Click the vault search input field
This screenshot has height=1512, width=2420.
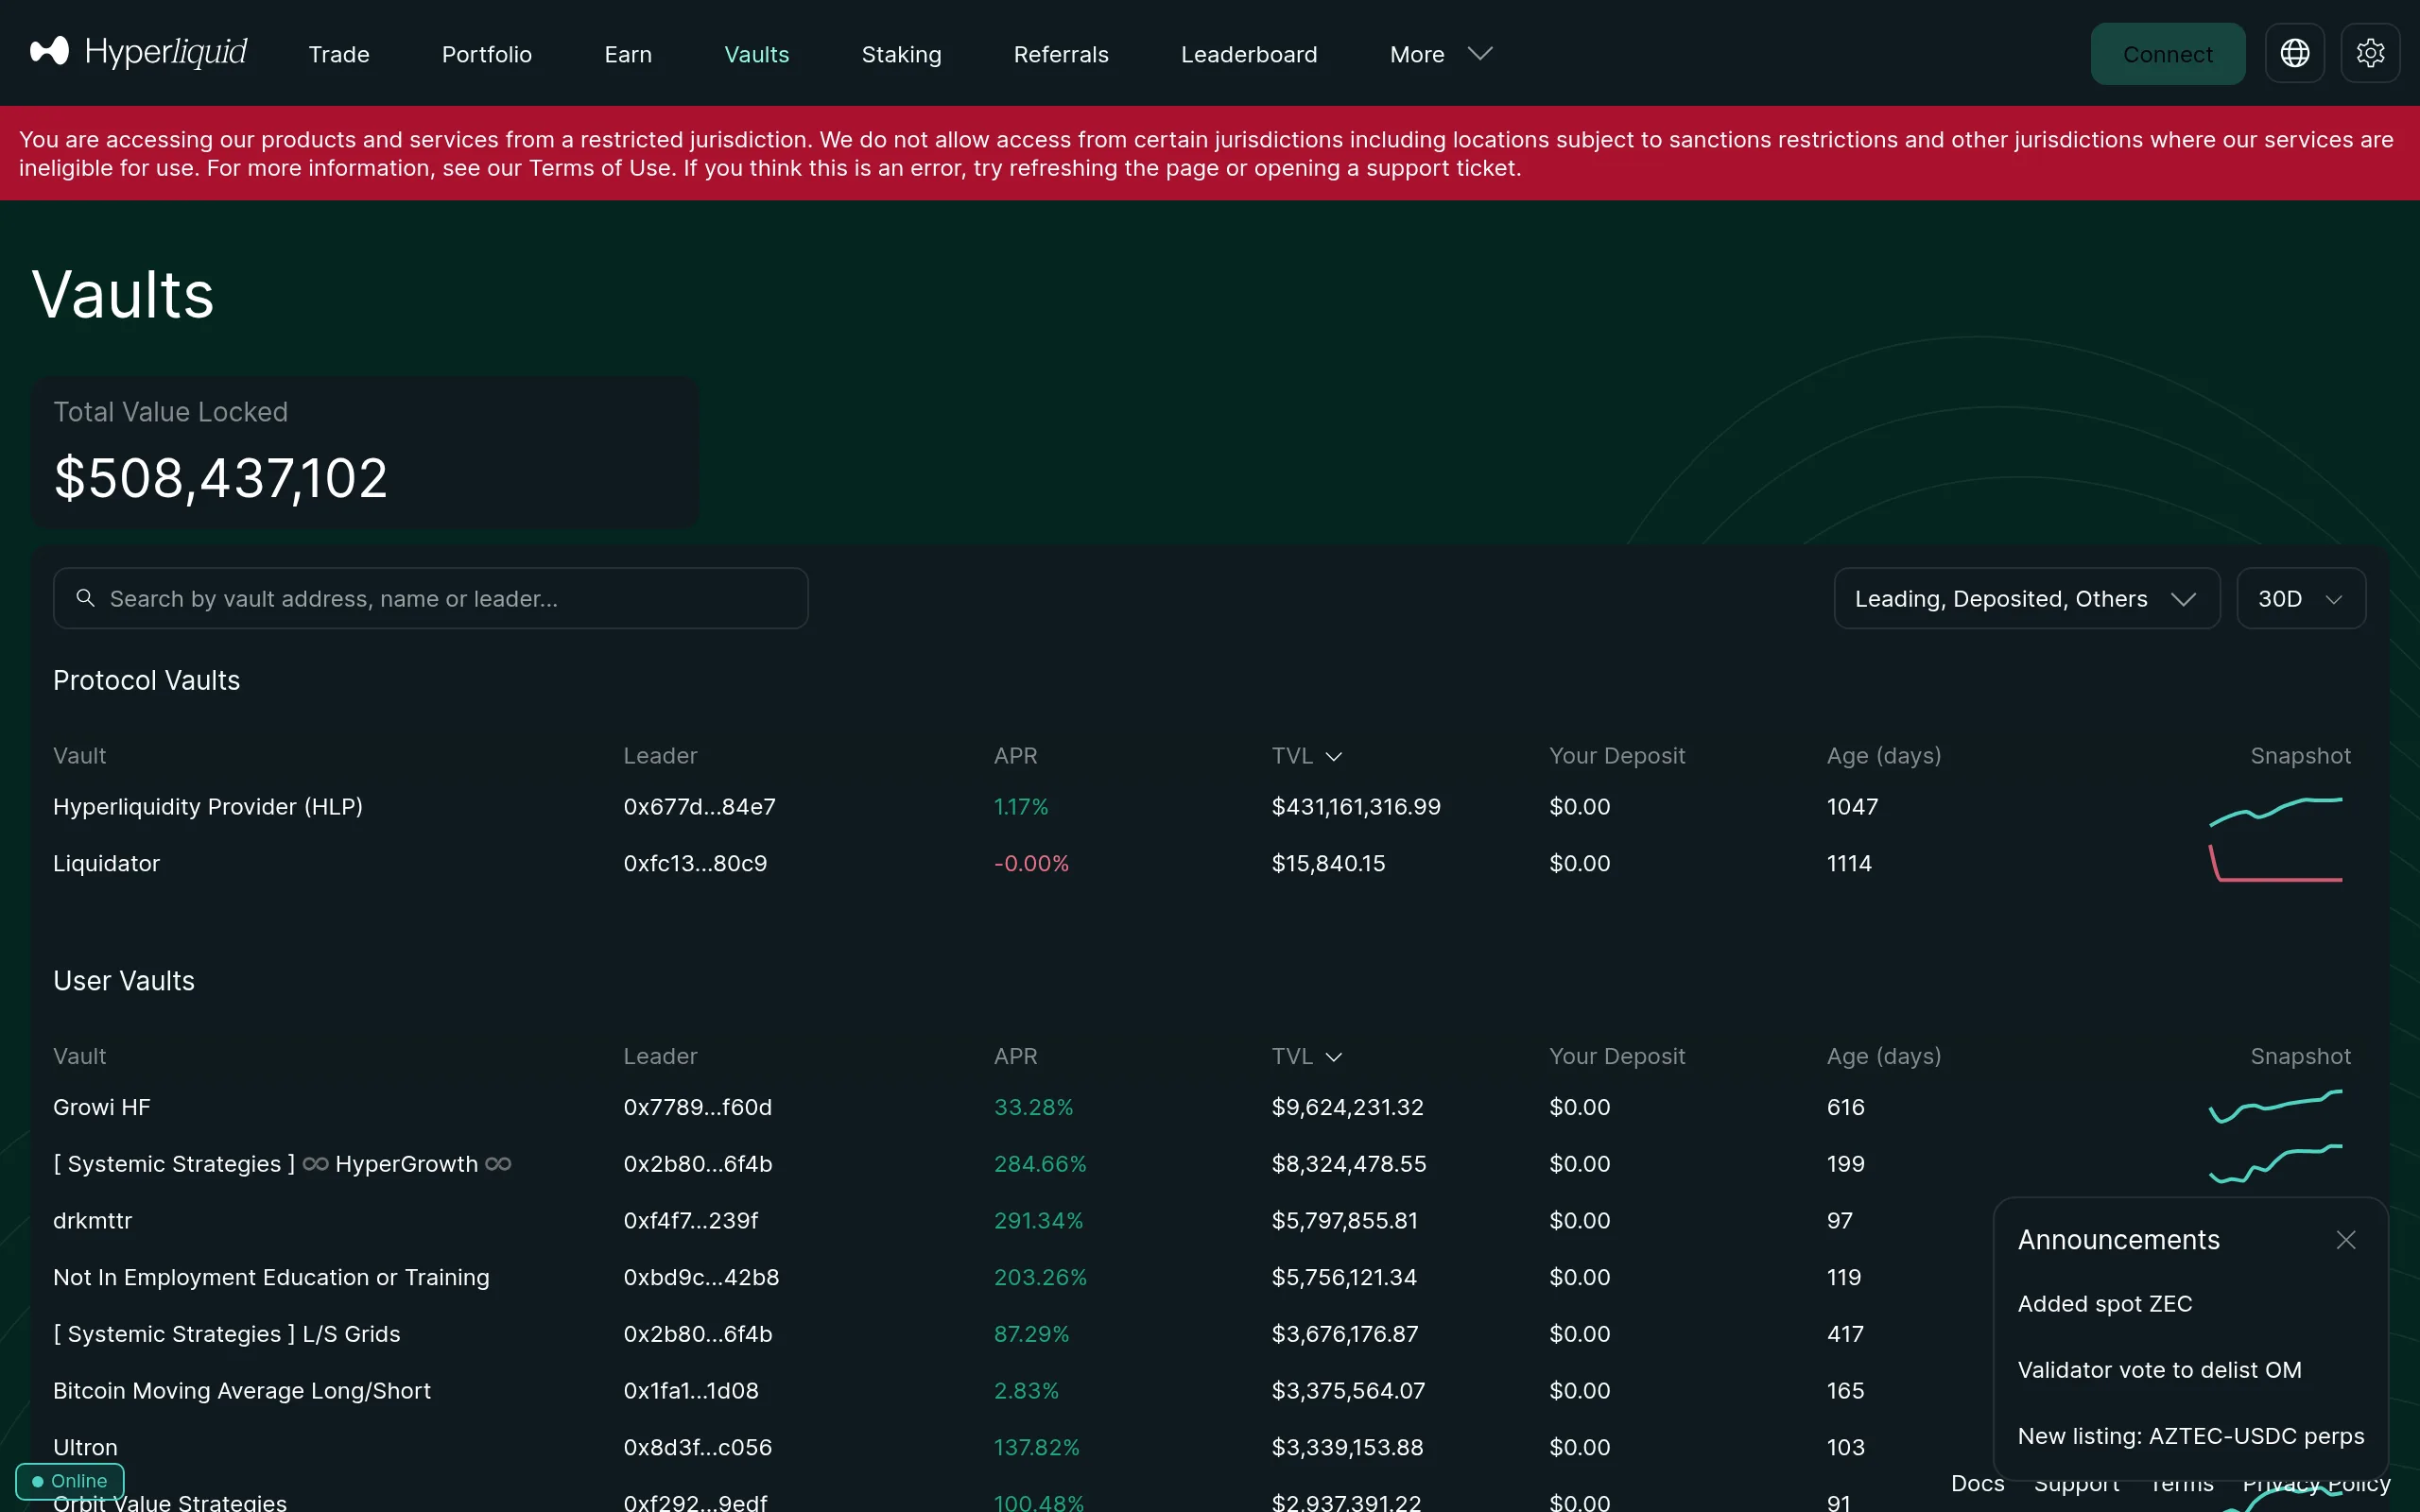(430, 598)
